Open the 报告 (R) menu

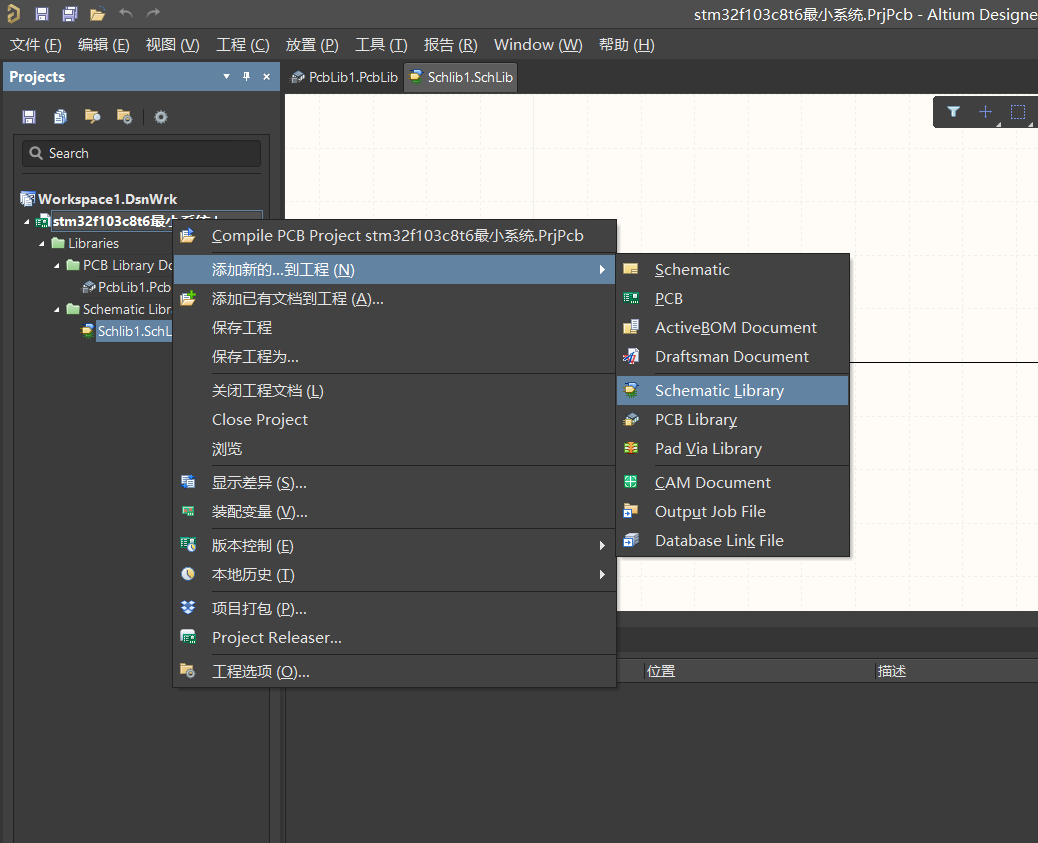(450, 45)
